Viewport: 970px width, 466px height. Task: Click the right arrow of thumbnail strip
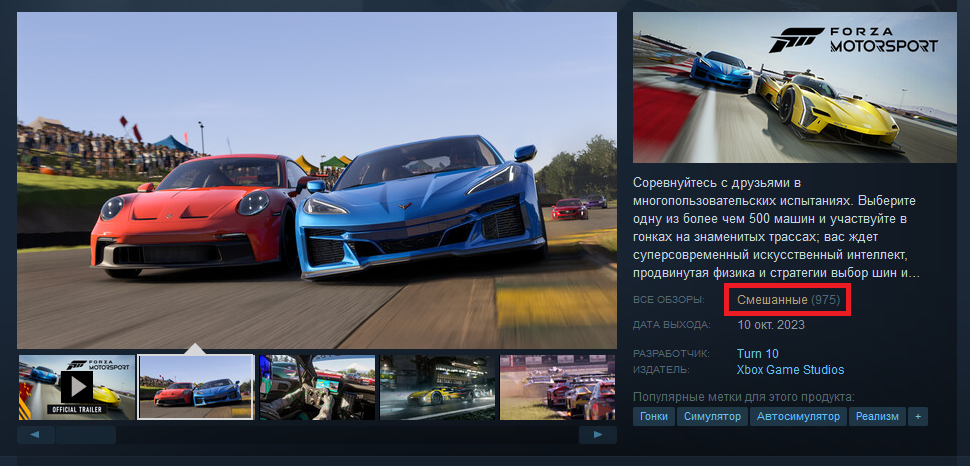click(x=598, y=435)
